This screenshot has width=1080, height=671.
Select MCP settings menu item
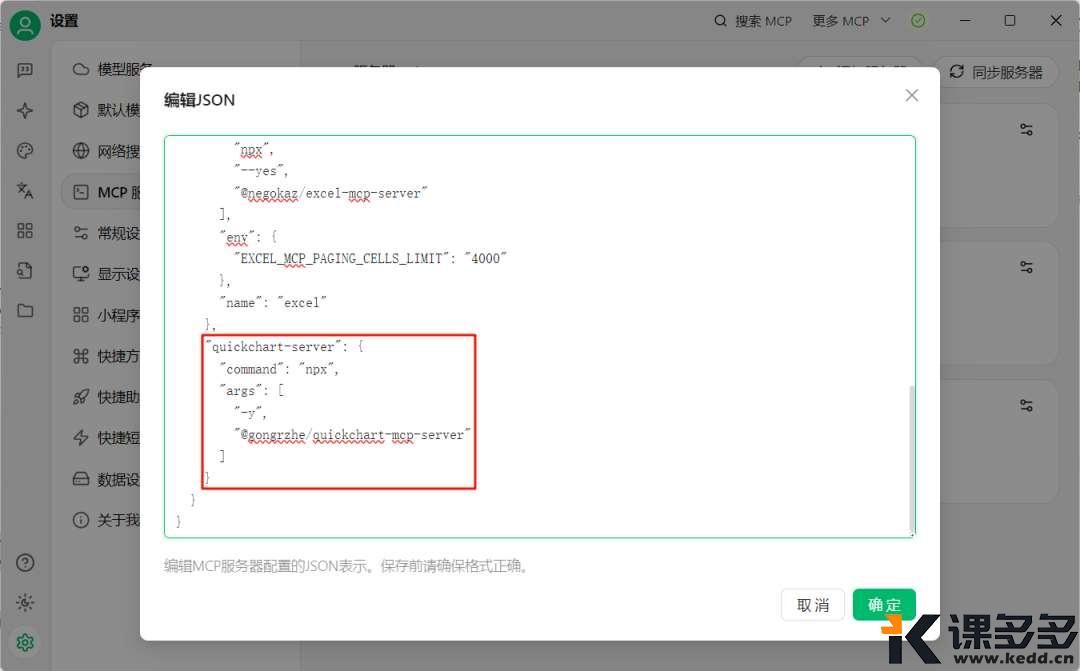pos(101,192)
